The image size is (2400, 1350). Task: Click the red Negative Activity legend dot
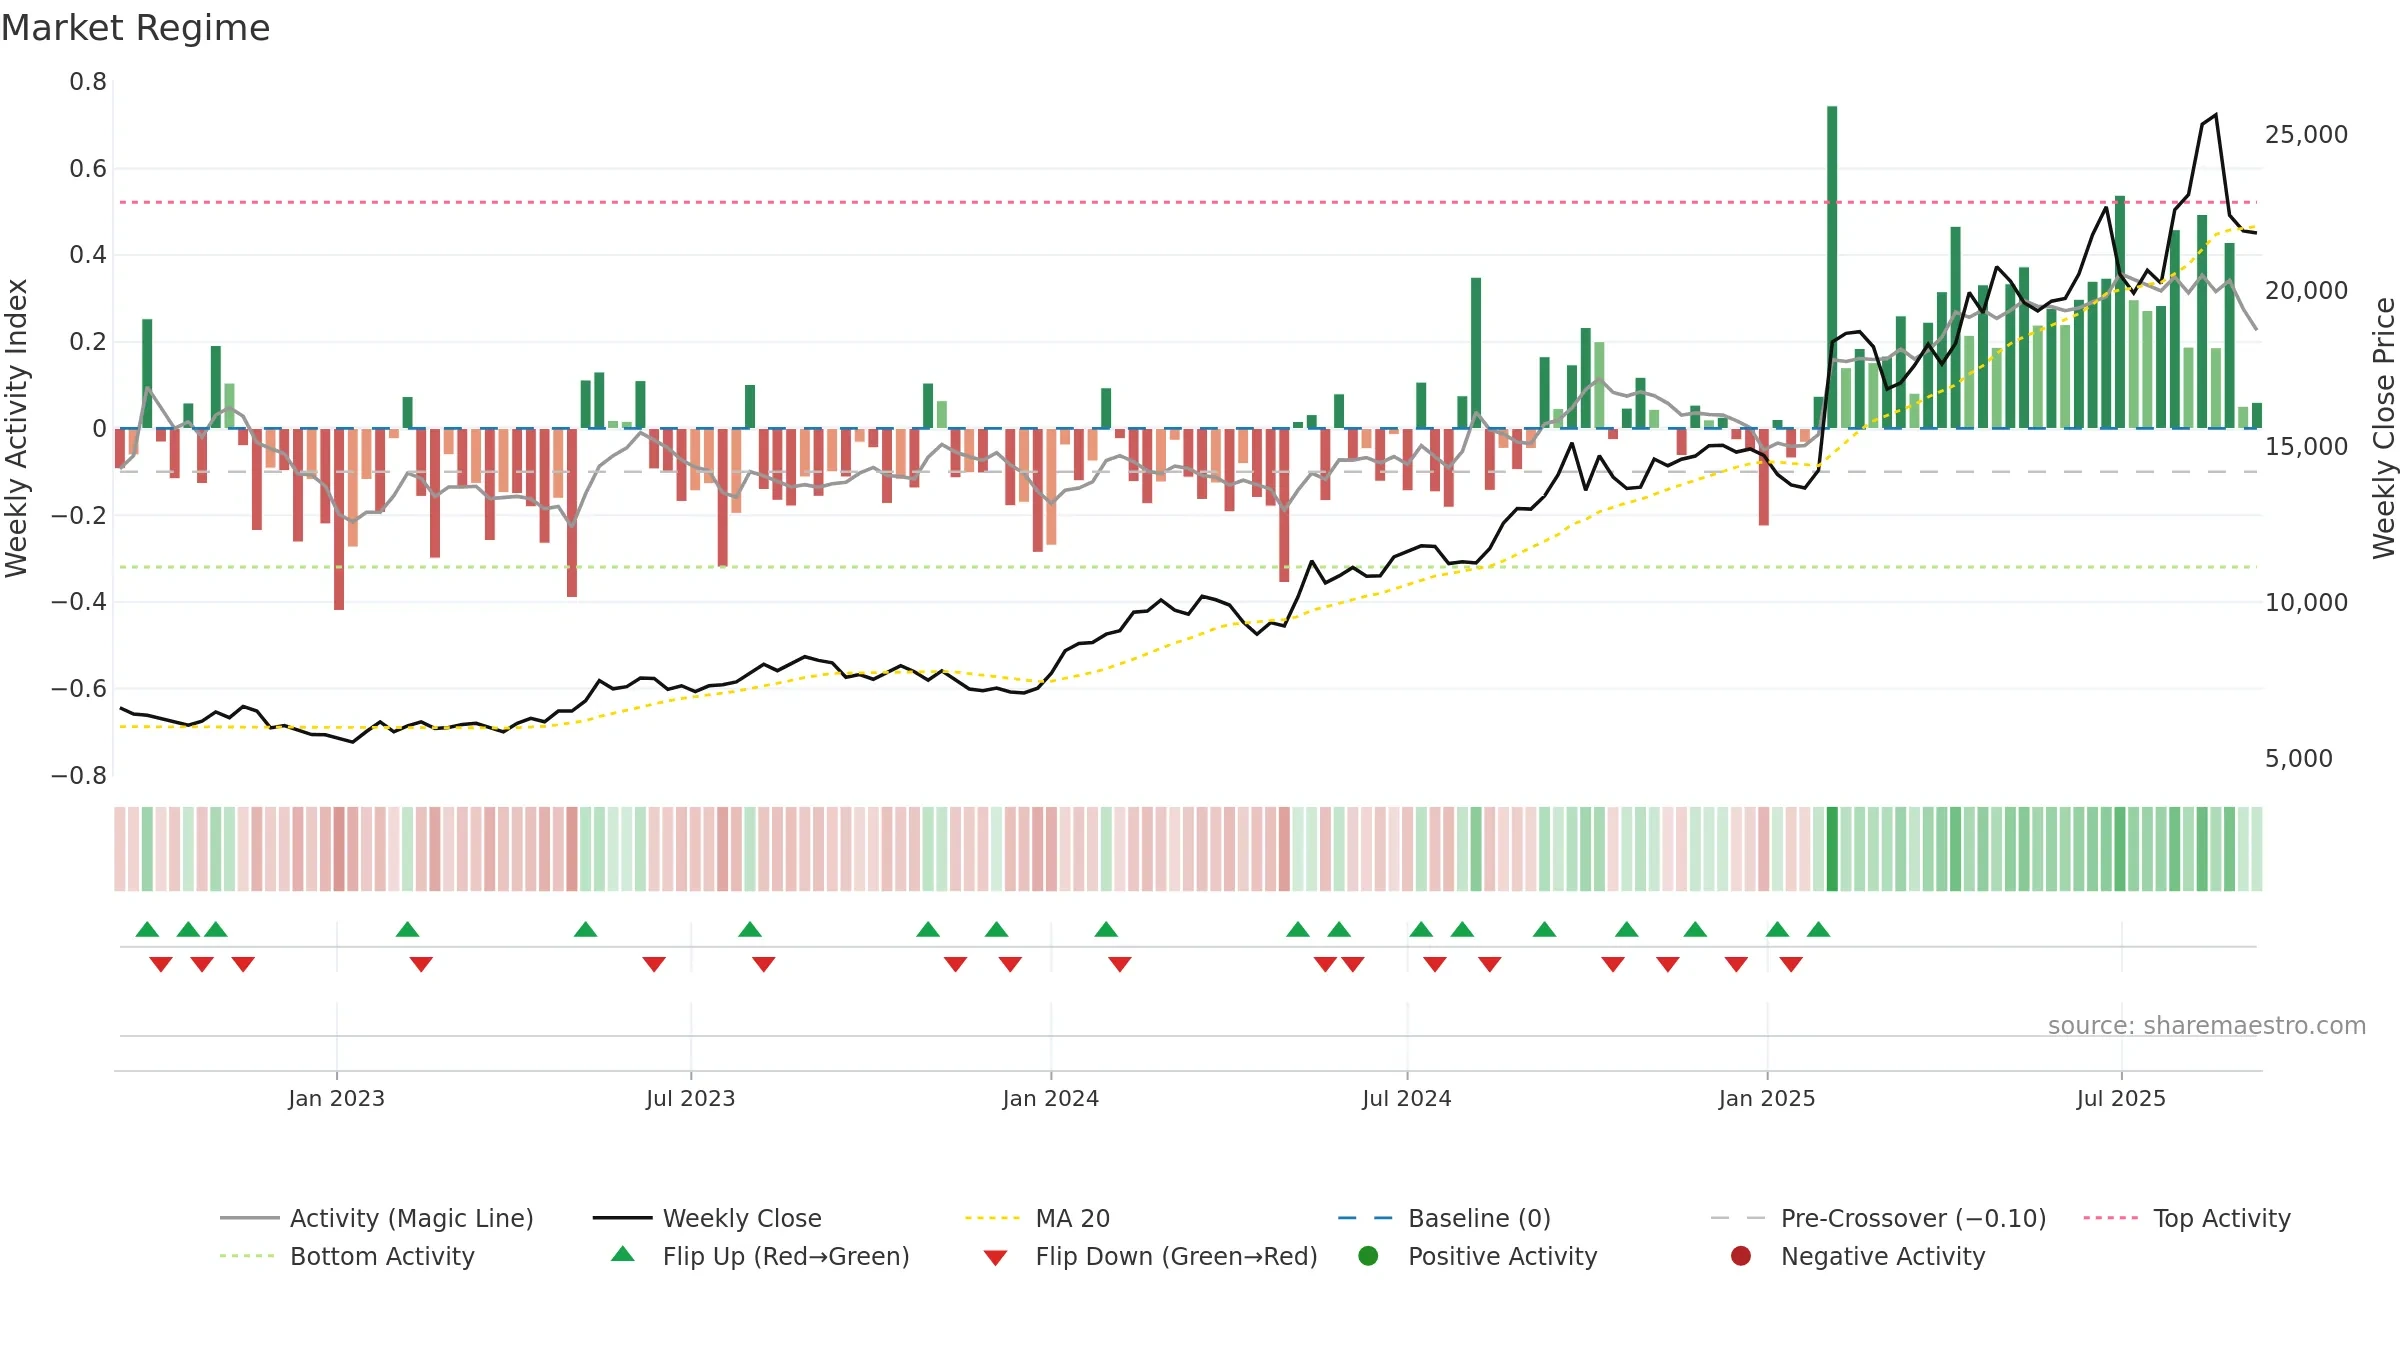(x=1741, y=1255)
